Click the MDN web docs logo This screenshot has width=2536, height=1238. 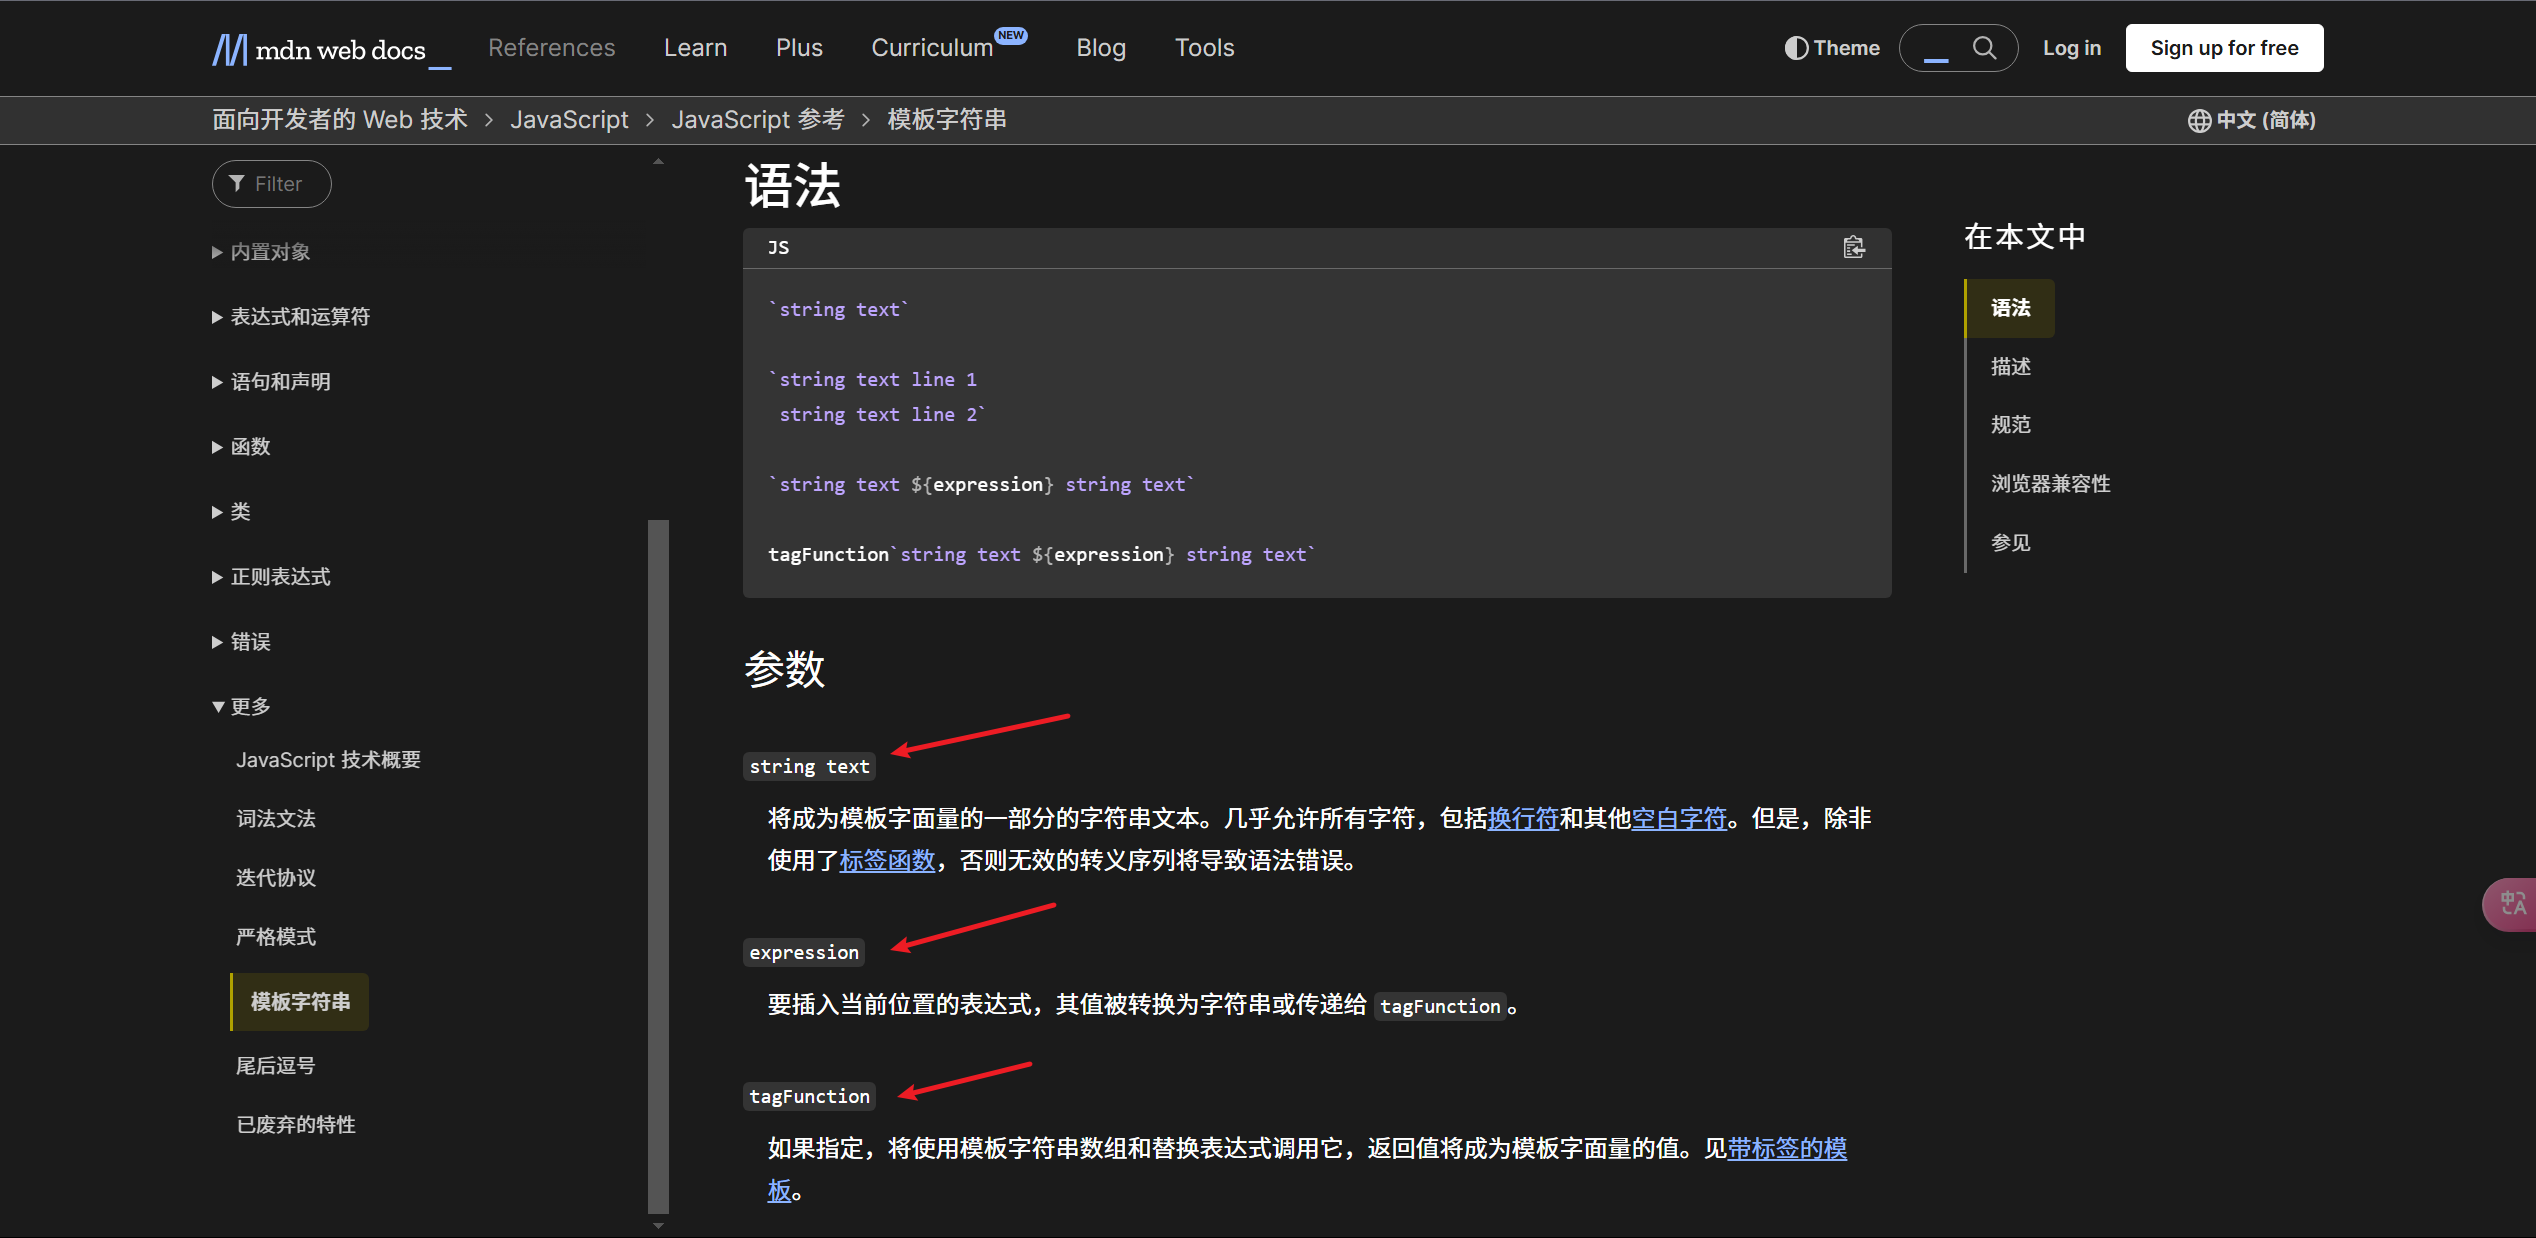(319, 49)
